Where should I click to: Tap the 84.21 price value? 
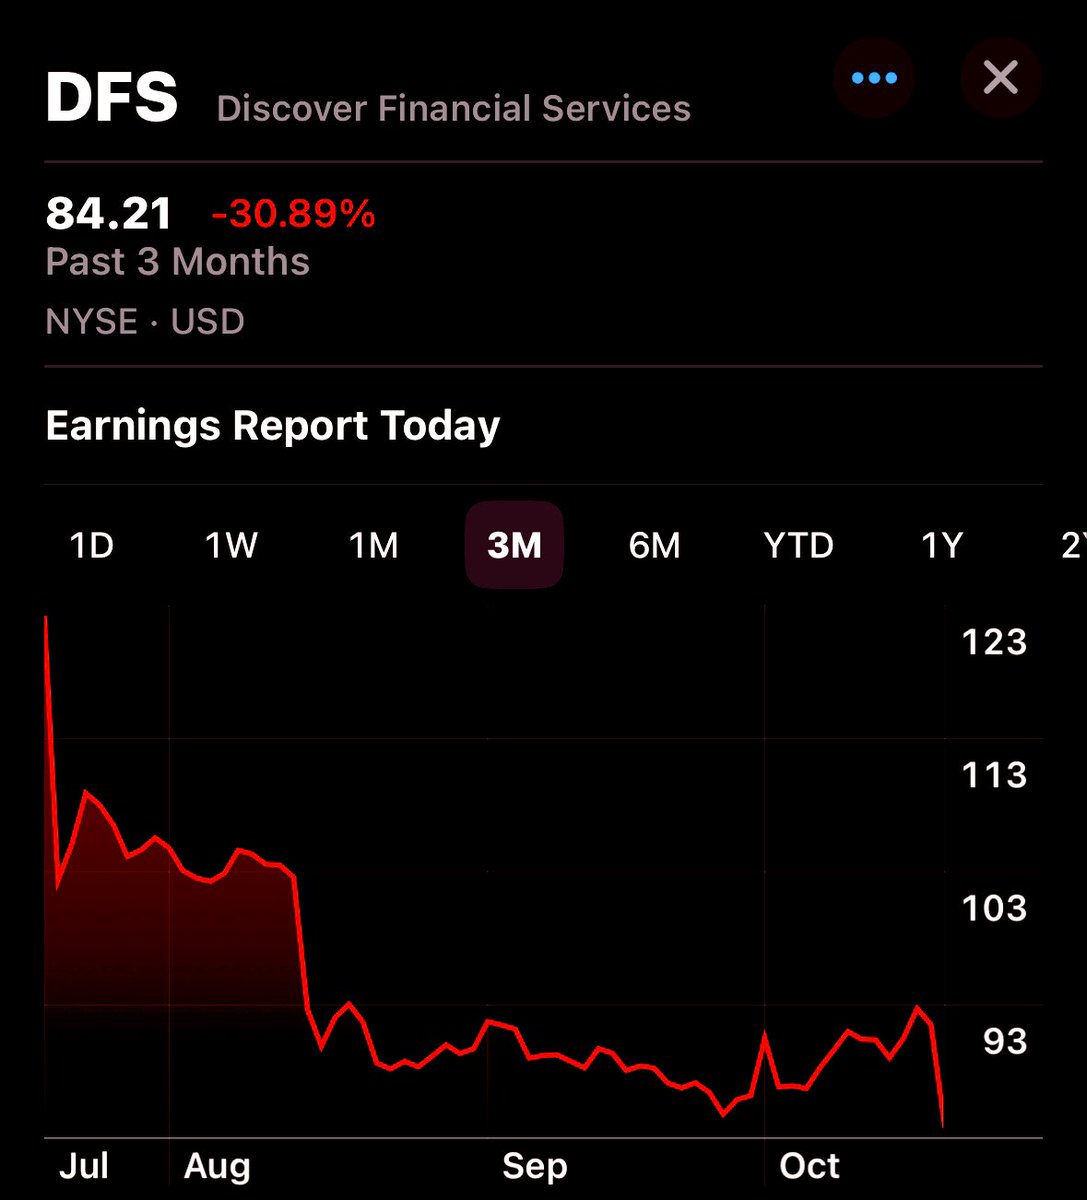(109, 214)
